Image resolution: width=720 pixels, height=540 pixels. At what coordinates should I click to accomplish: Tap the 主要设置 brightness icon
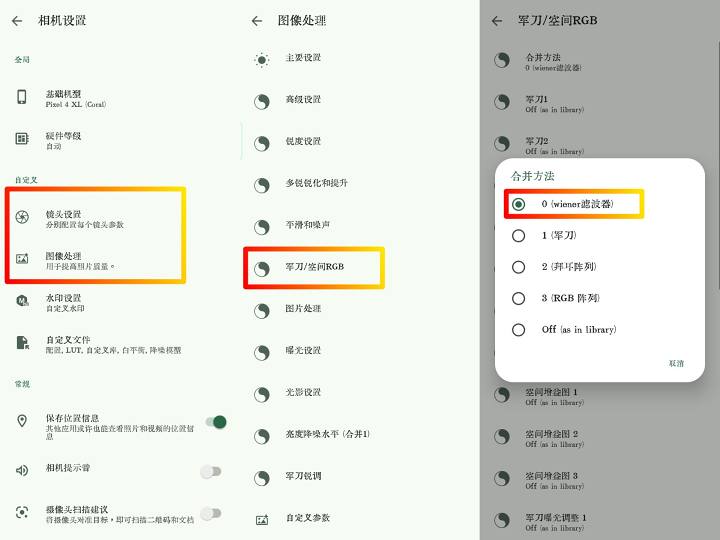point(262,59)
